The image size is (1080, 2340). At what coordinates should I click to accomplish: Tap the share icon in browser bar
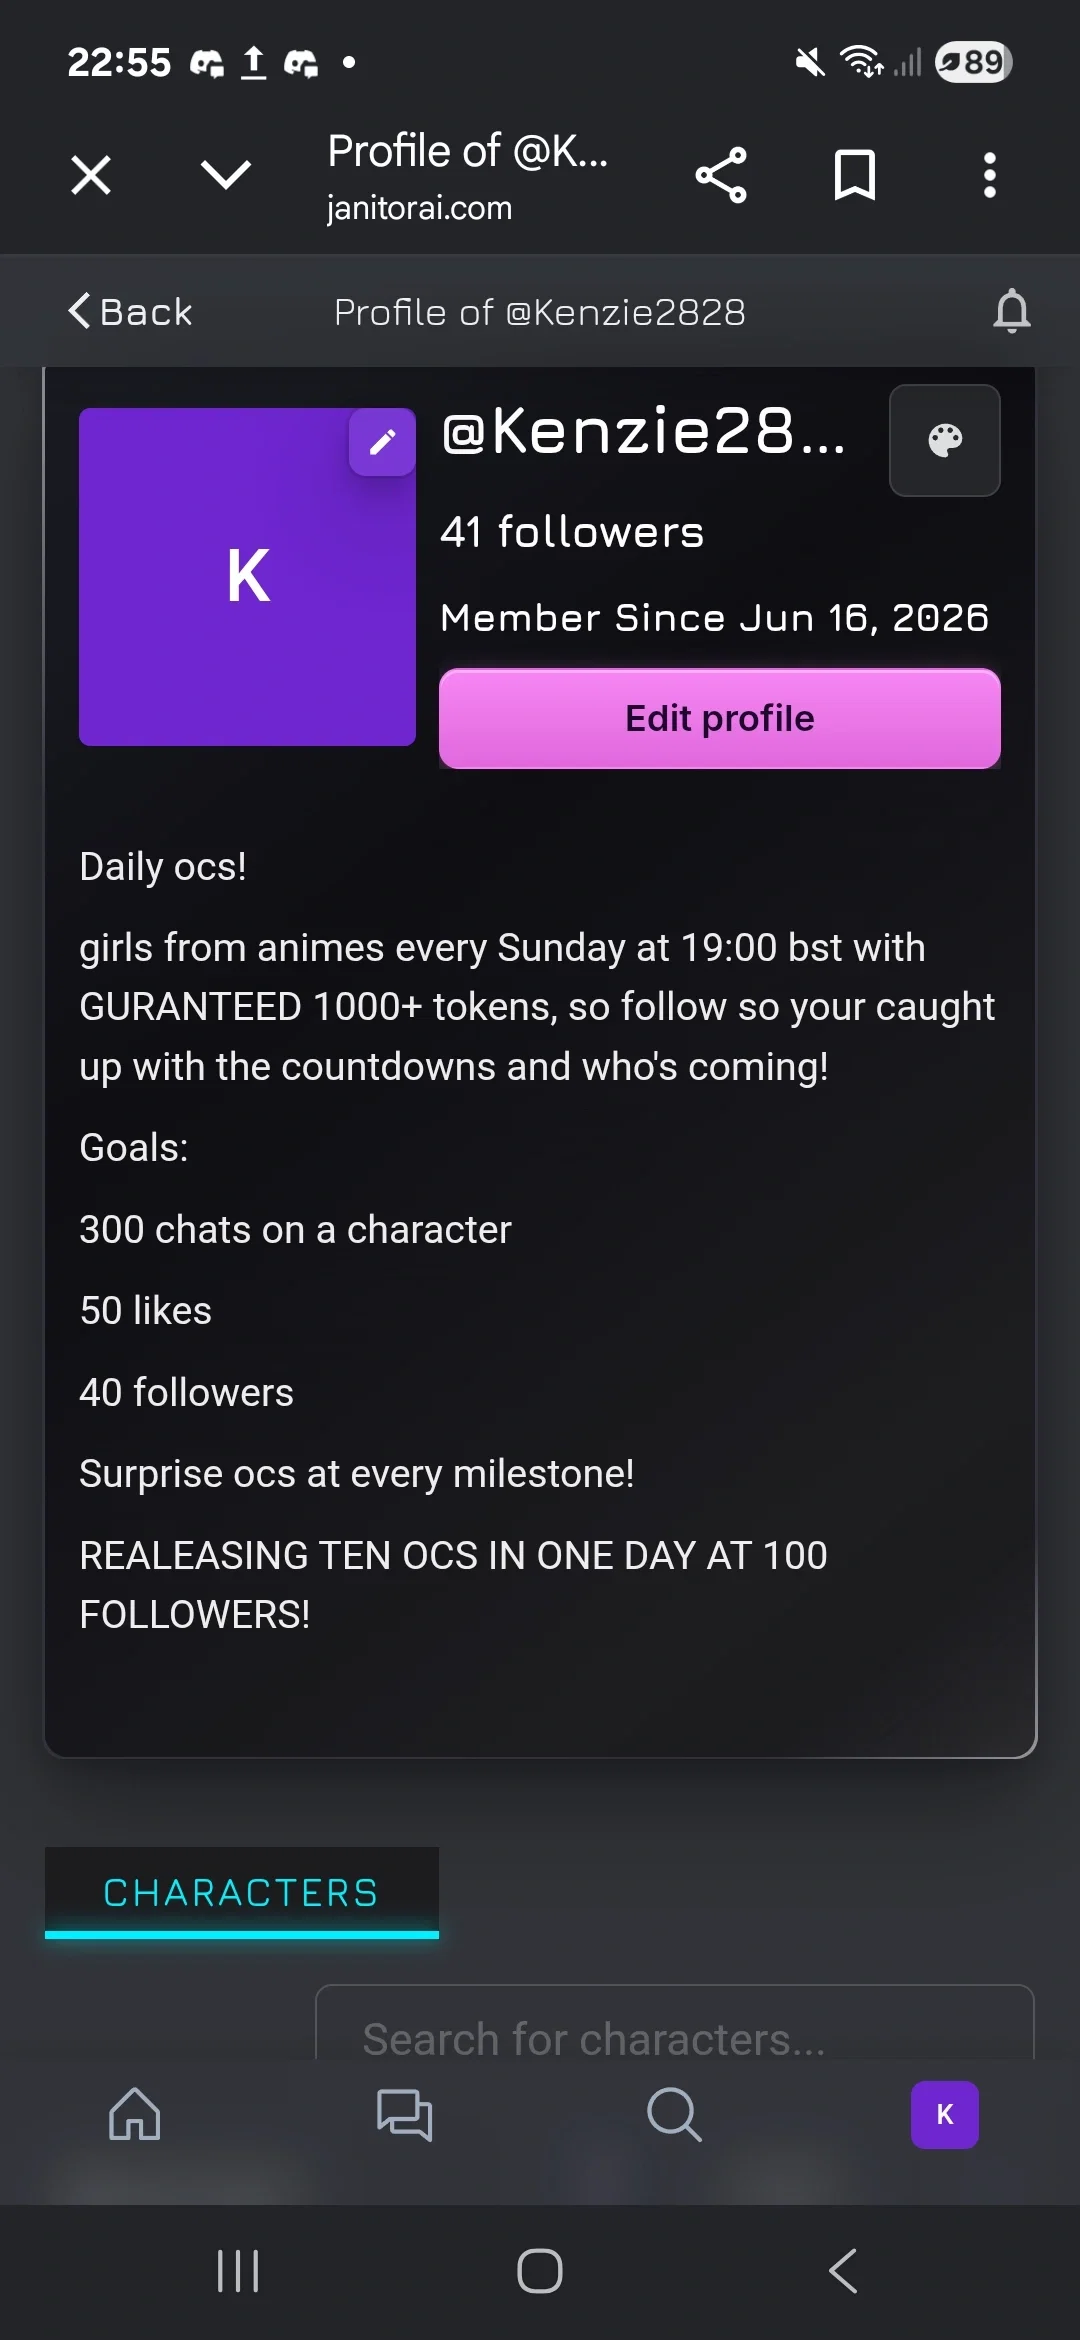721,176
